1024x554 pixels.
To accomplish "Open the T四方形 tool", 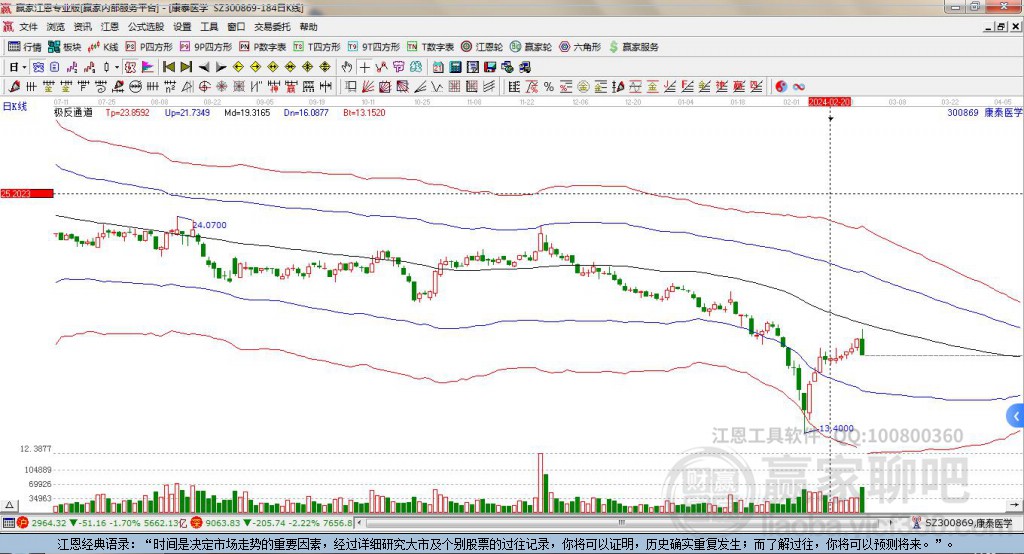I will click(x=317, y=47).
